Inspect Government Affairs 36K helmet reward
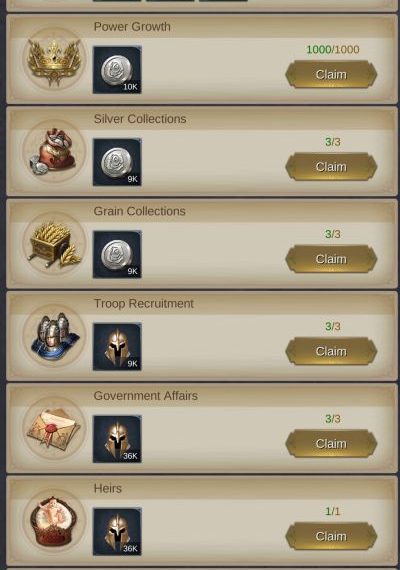 (117, 439)
